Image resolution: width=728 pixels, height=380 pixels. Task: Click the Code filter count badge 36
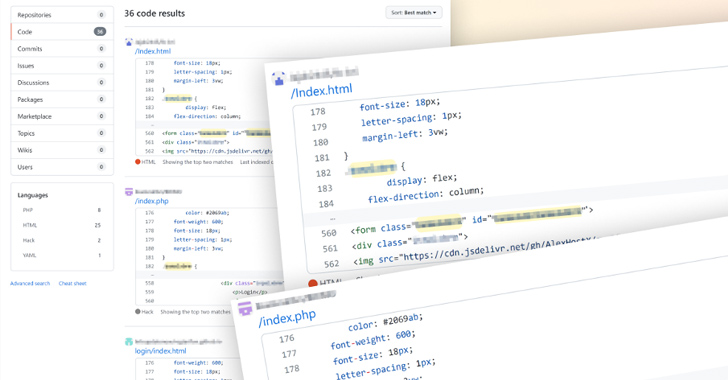[100, 32]
